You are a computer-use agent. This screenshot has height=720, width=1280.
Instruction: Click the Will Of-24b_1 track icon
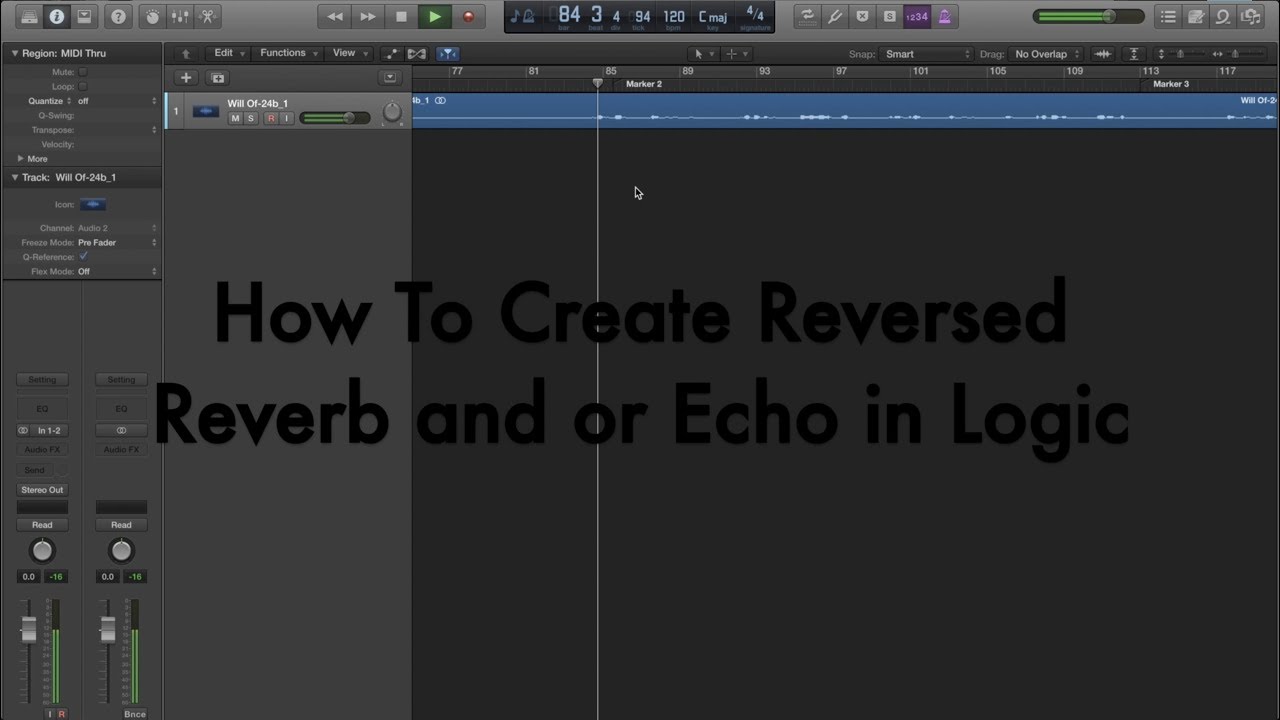point(206,111)
